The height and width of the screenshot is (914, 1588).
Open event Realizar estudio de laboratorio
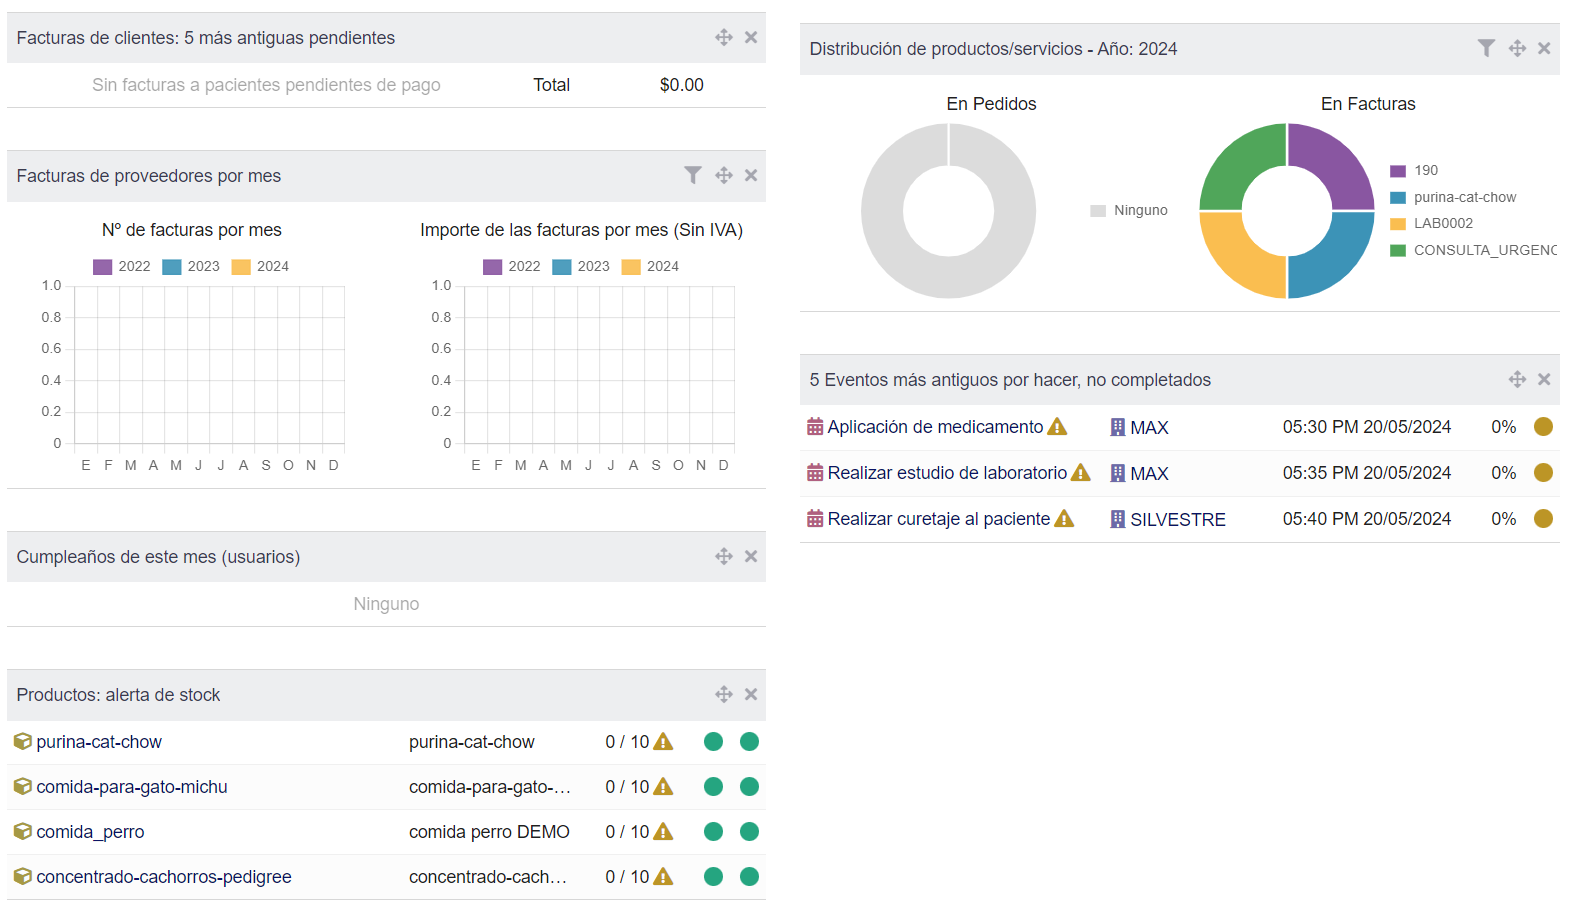click(x=947, y=473)
